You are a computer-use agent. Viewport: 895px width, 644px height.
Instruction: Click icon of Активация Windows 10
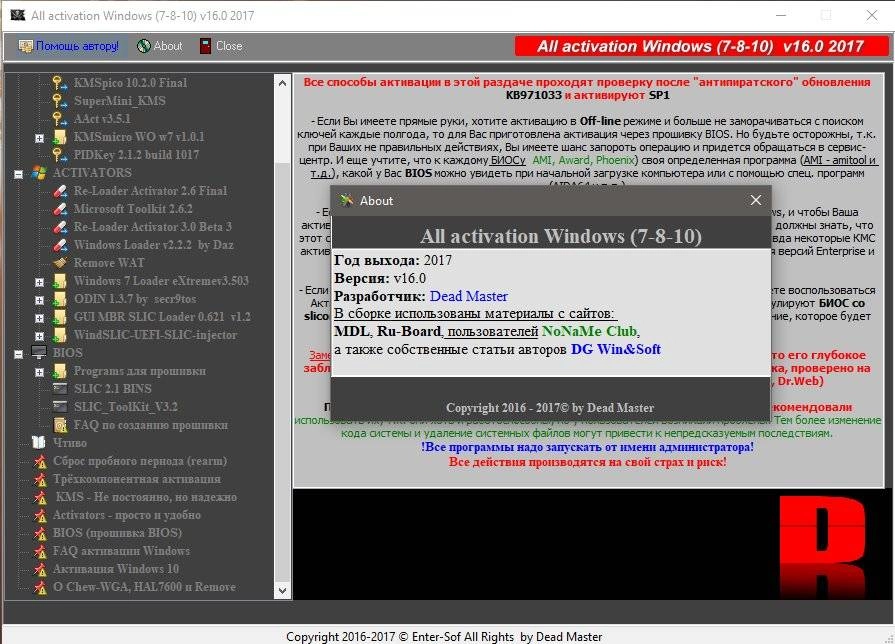40,569
